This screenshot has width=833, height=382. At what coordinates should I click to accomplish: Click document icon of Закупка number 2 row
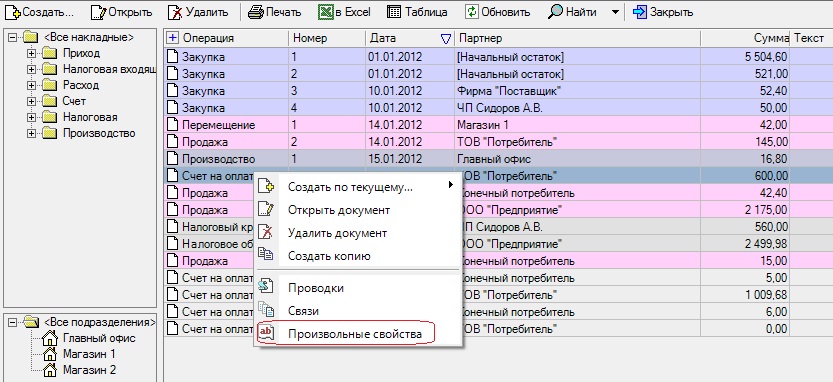(172, 74)
